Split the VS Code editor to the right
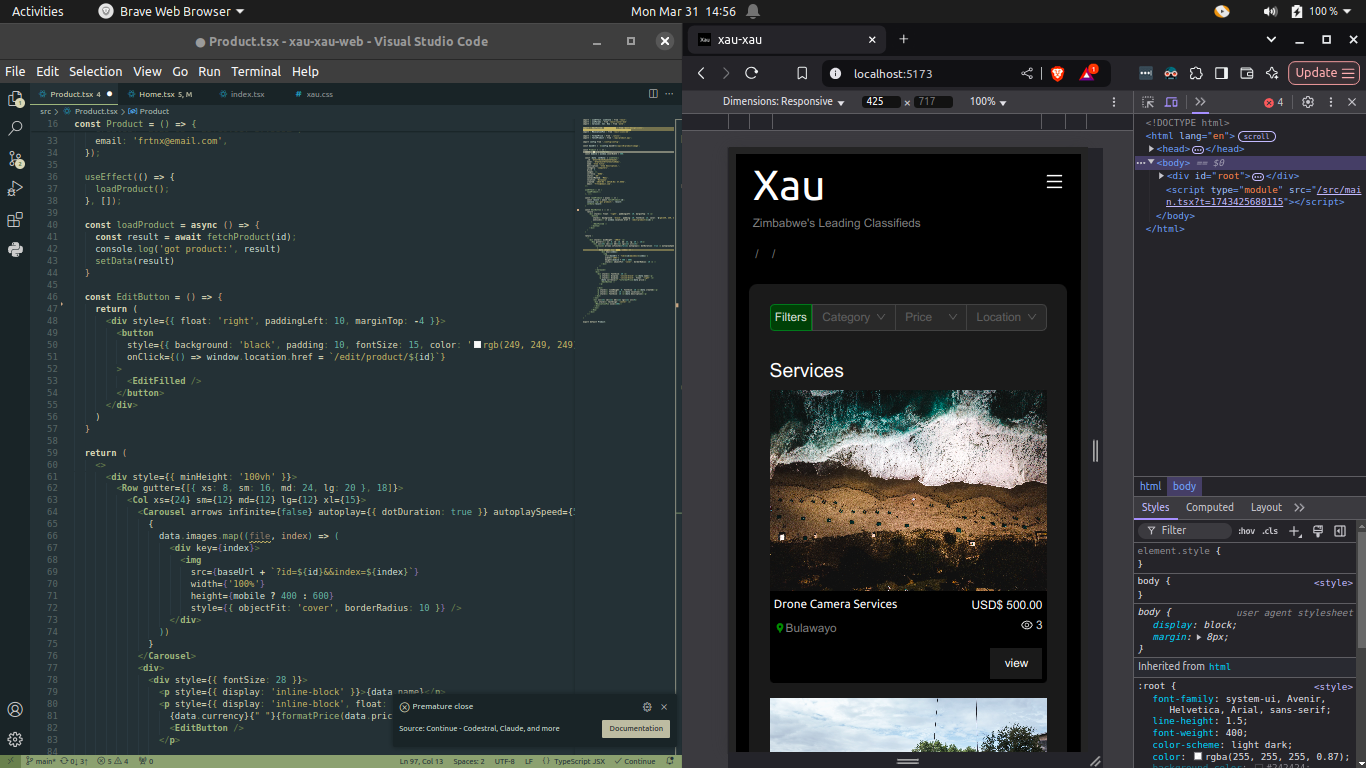The width and height of the screenshot is (1366, 768). [653, 94]
